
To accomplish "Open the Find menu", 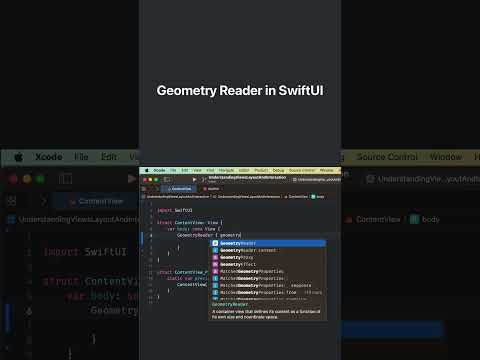I will (x=210, y=170).
